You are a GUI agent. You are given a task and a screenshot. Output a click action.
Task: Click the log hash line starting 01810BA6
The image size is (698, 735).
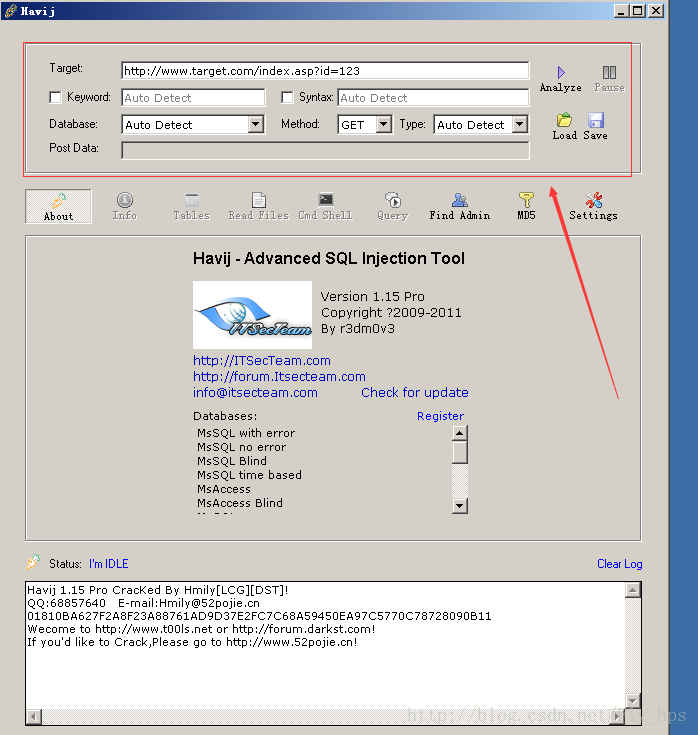click(x=259, y=616)
